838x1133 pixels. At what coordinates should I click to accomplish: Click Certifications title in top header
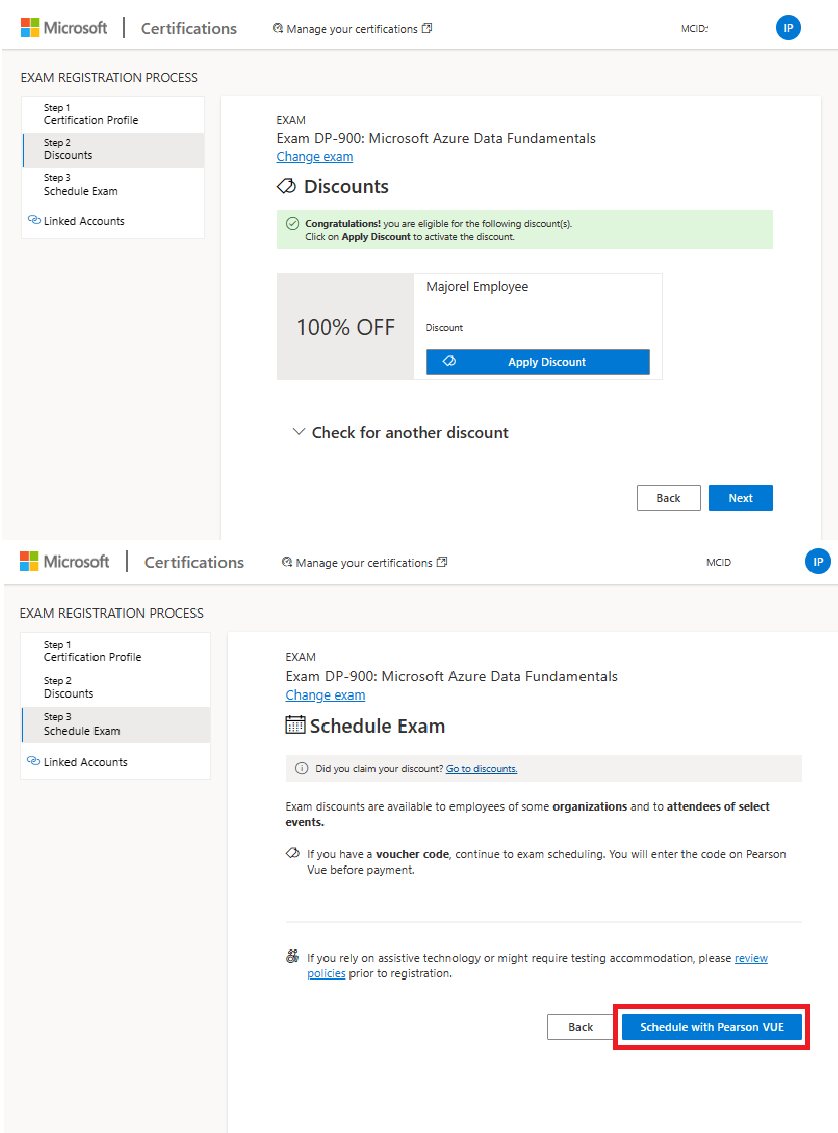[189, 28]
